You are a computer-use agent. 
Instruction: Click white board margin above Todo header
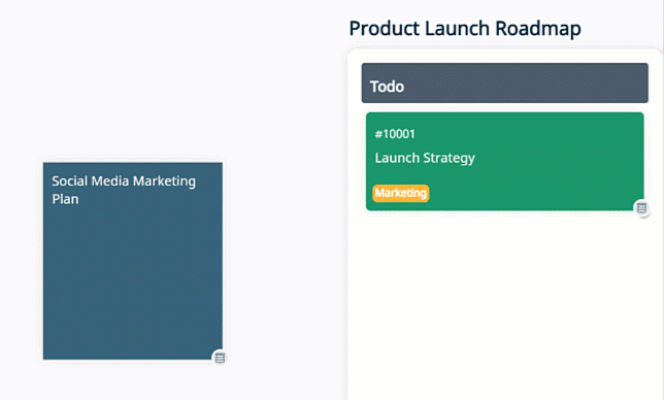click(x=504, y=56)
